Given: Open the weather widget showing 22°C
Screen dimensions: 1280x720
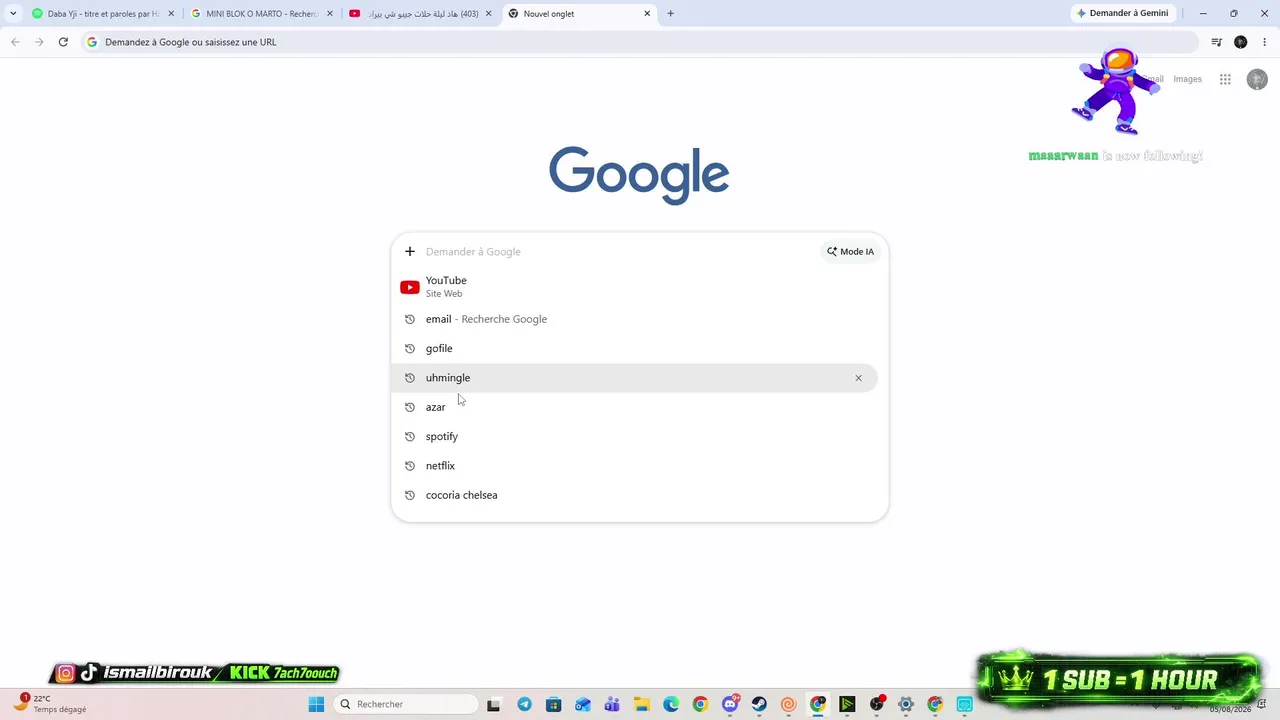Looking at the screenshot, I should pyautogui.click(x=50, y=704).
